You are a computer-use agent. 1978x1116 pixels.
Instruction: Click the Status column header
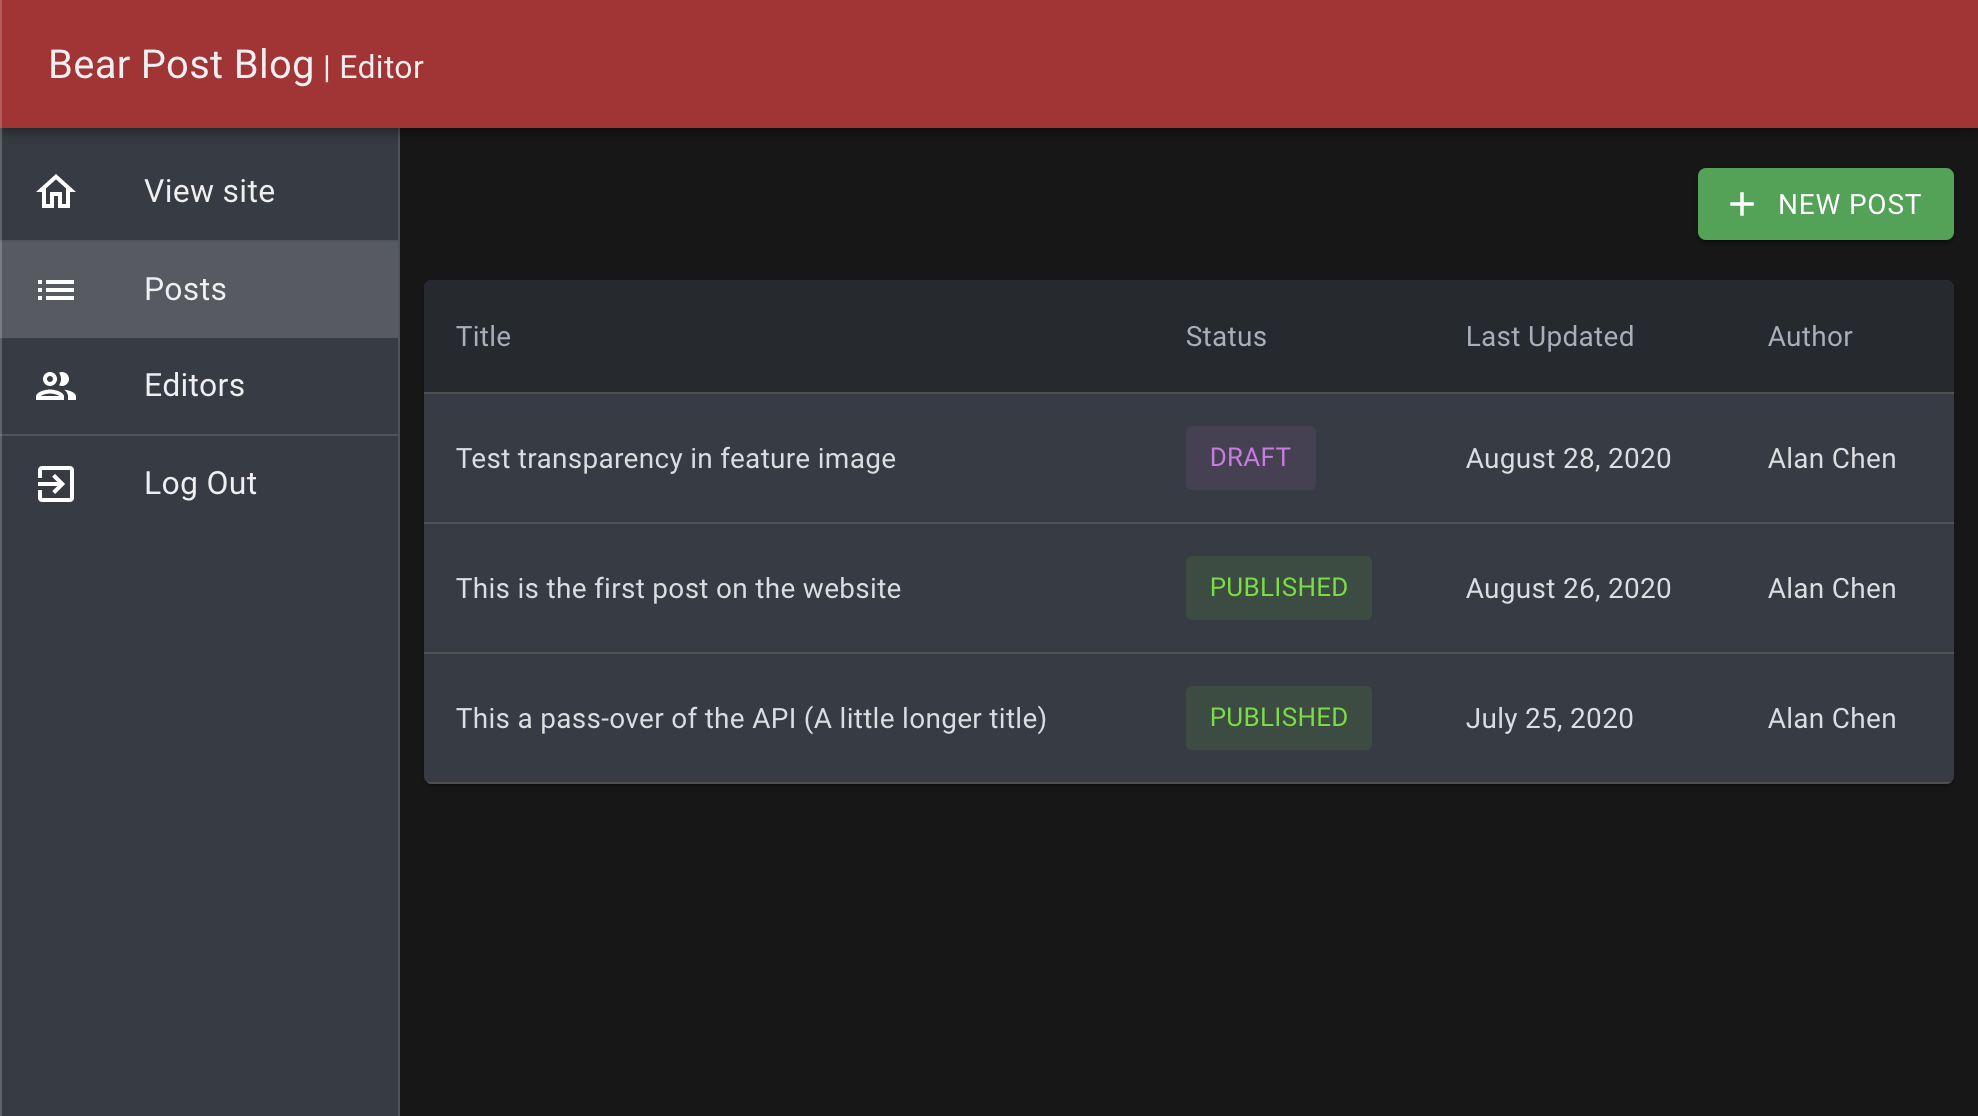[1225, 337]
